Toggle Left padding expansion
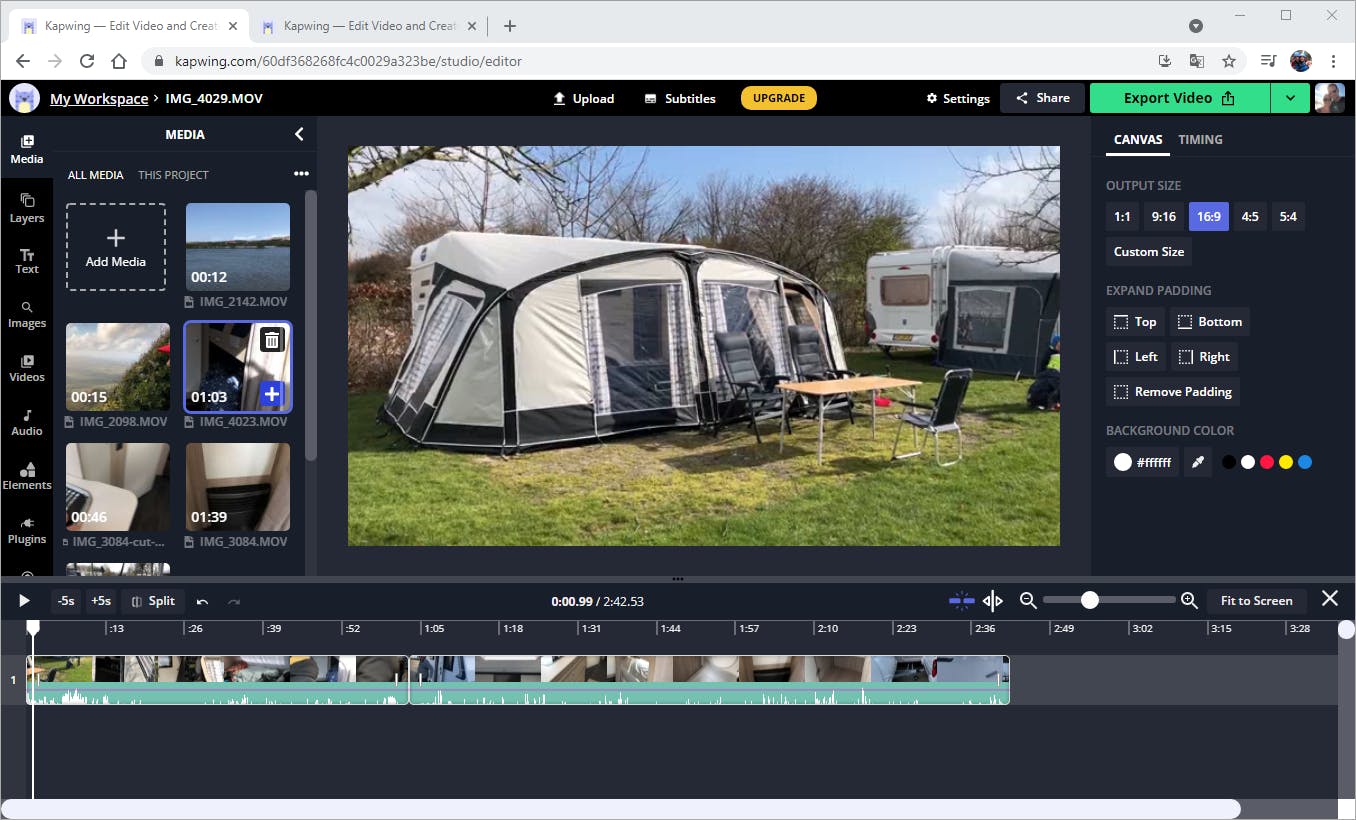 [1135, 357]
